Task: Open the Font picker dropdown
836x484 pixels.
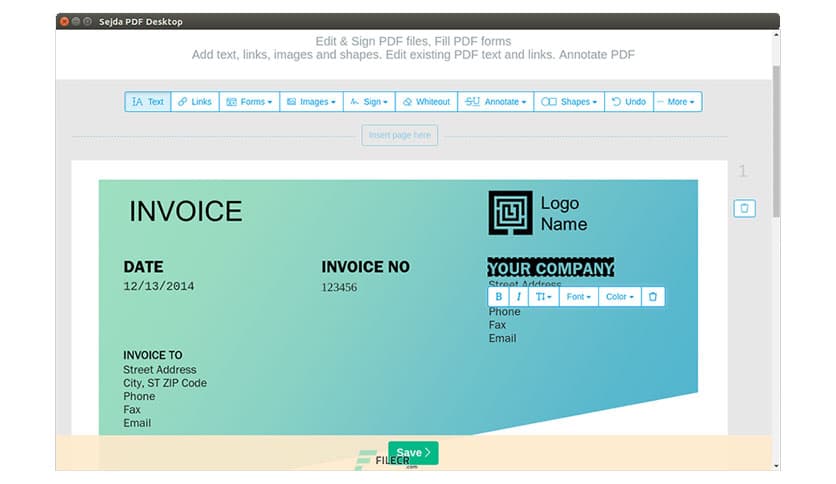Action: pos(578,297)
